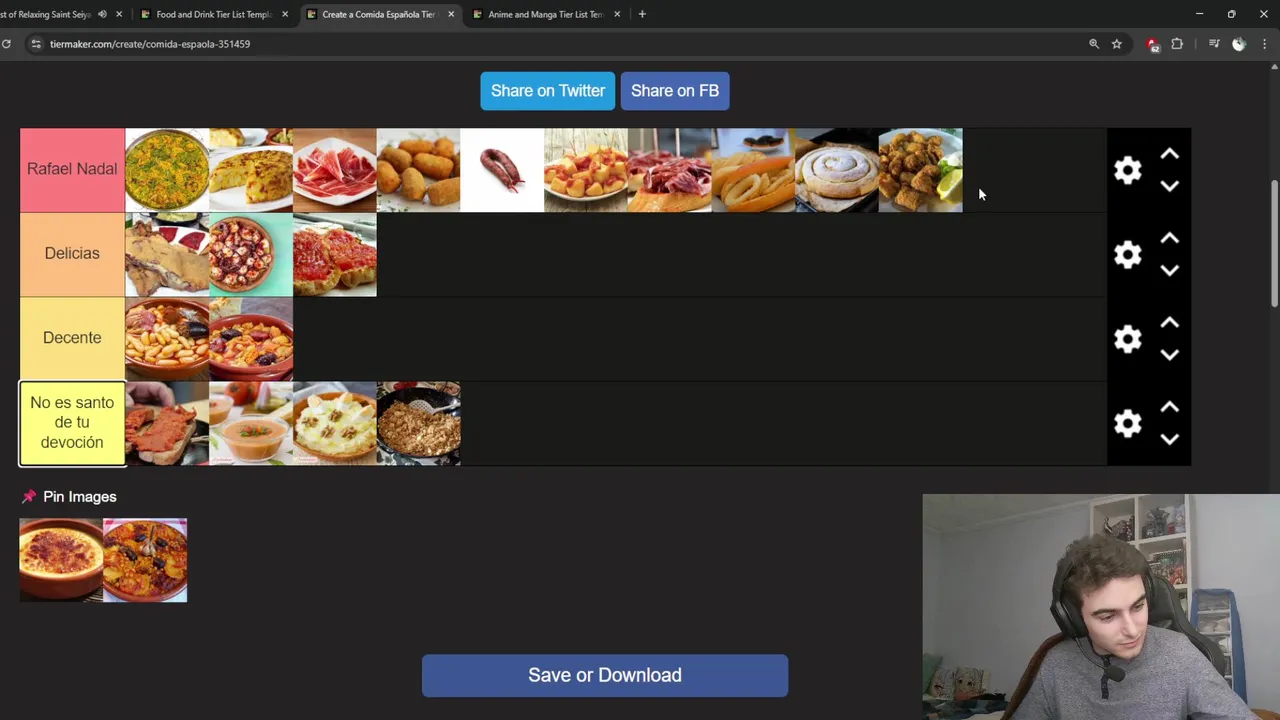The image size is (1280, 720).
Task: Click Share on FB button
Action: [x=675, y=91]
